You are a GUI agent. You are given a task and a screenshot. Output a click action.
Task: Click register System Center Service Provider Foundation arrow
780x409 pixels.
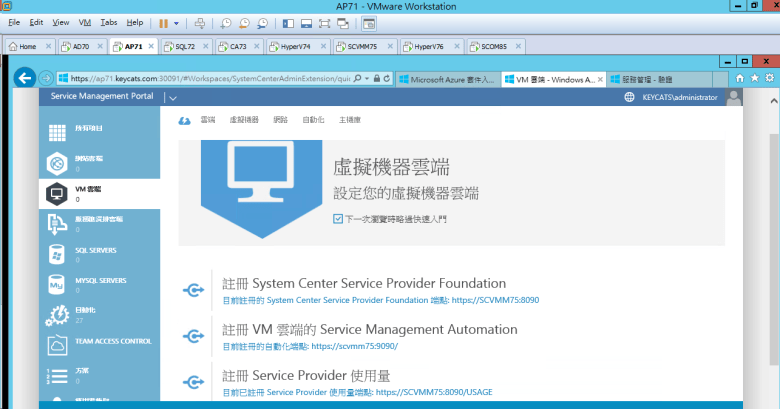[x=193, y=289]
